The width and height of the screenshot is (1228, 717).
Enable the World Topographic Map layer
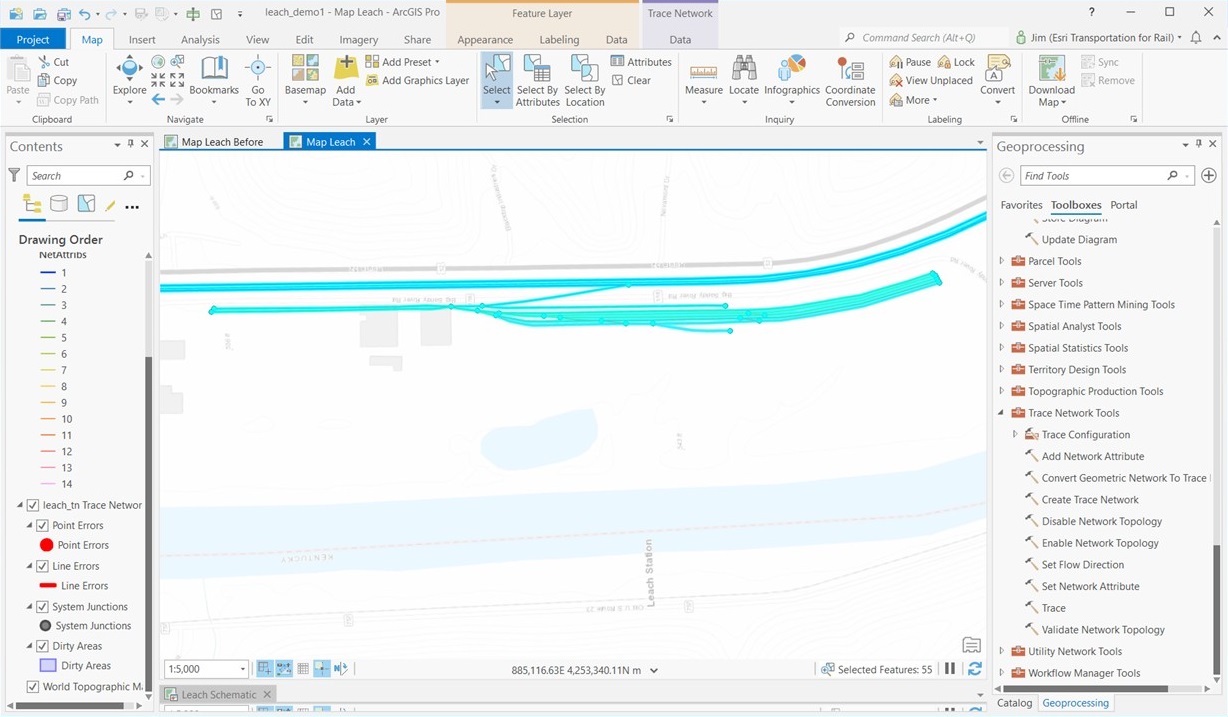click(x=32, y=686)
